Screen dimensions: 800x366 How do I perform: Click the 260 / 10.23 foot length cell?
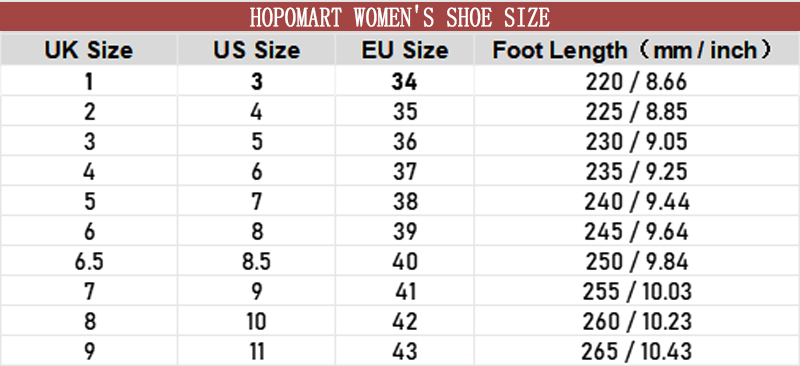tap(637, 322)
